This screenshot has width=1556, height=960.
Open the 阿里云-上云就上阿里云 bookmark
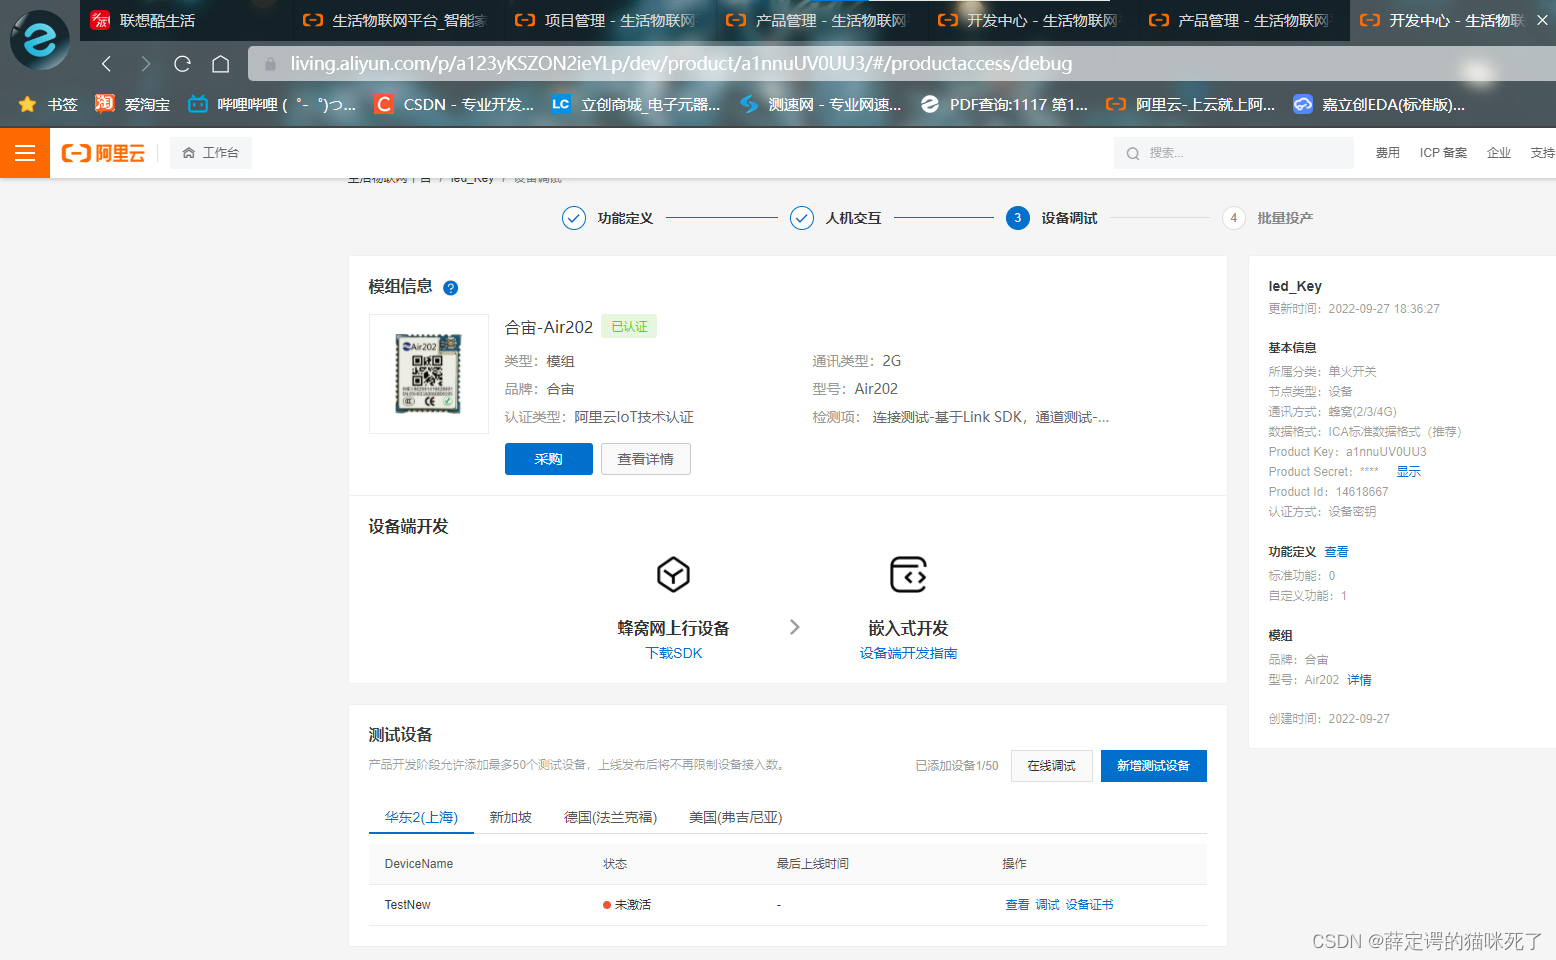point(1190,104)
